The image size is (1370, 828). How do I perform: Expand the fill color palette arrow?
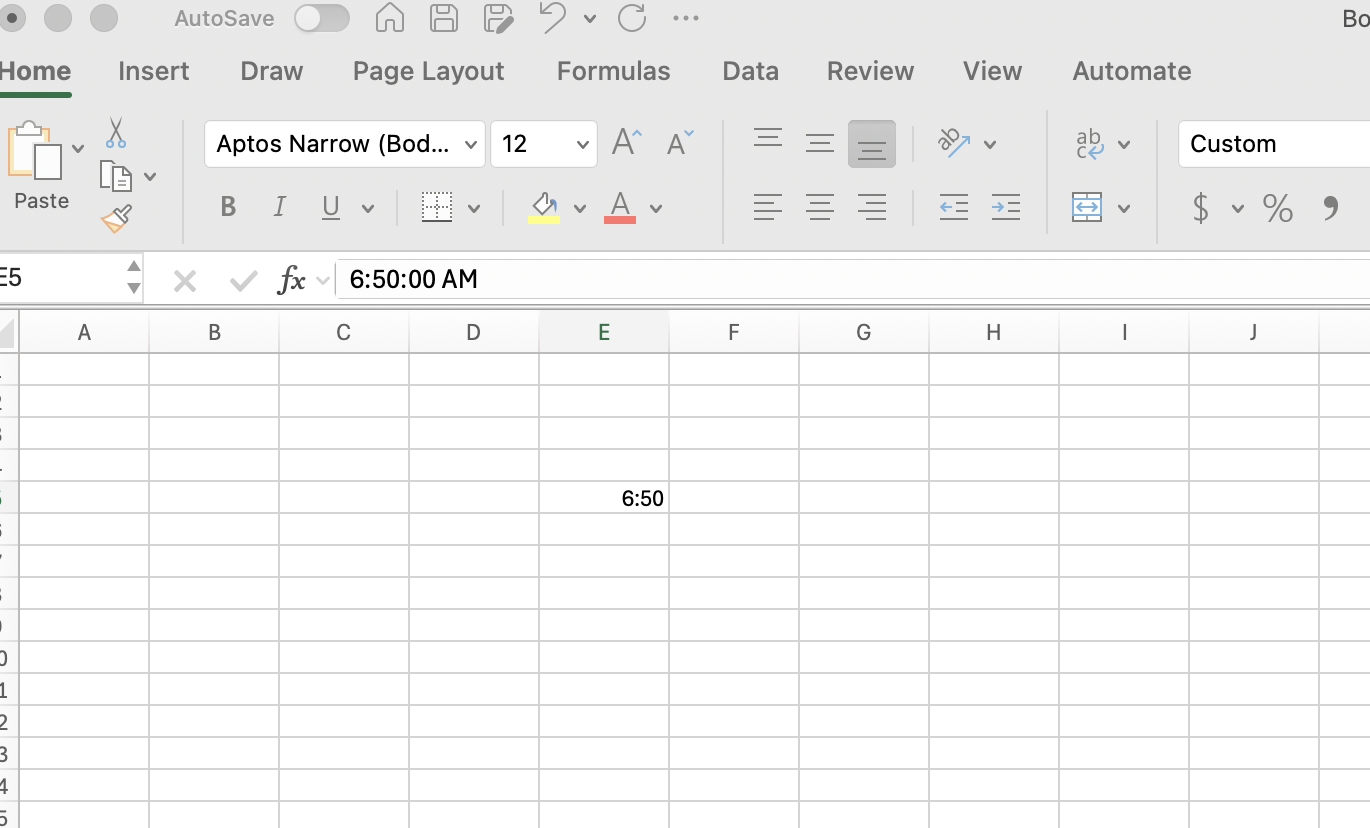(580, 209)
